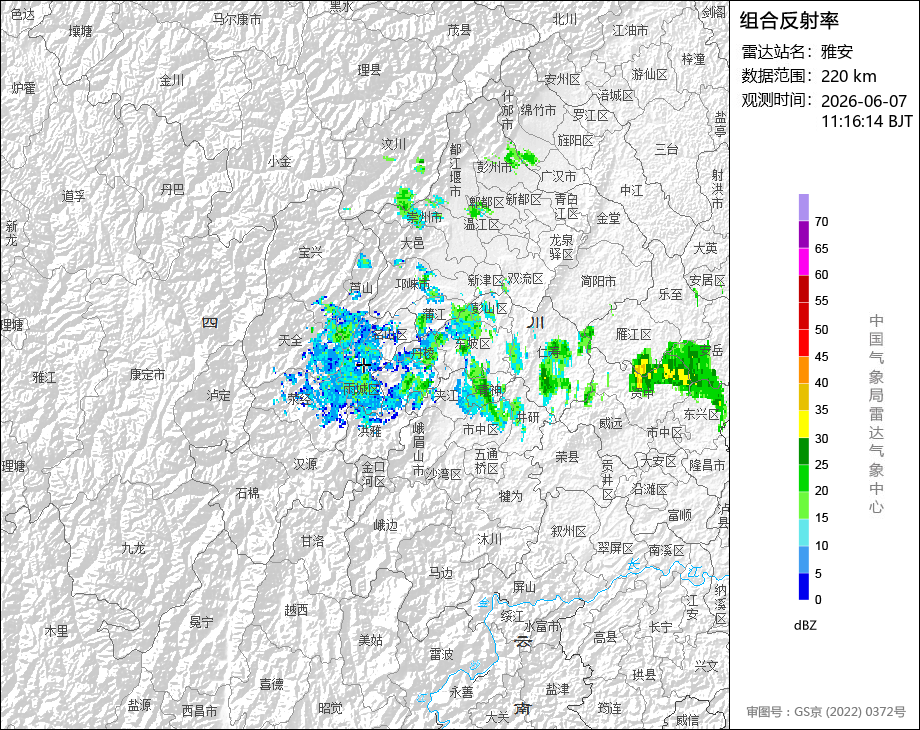Click the 宝兴 label on the map
The width and height of the screenshot is (920, 730).
point(310,252)
